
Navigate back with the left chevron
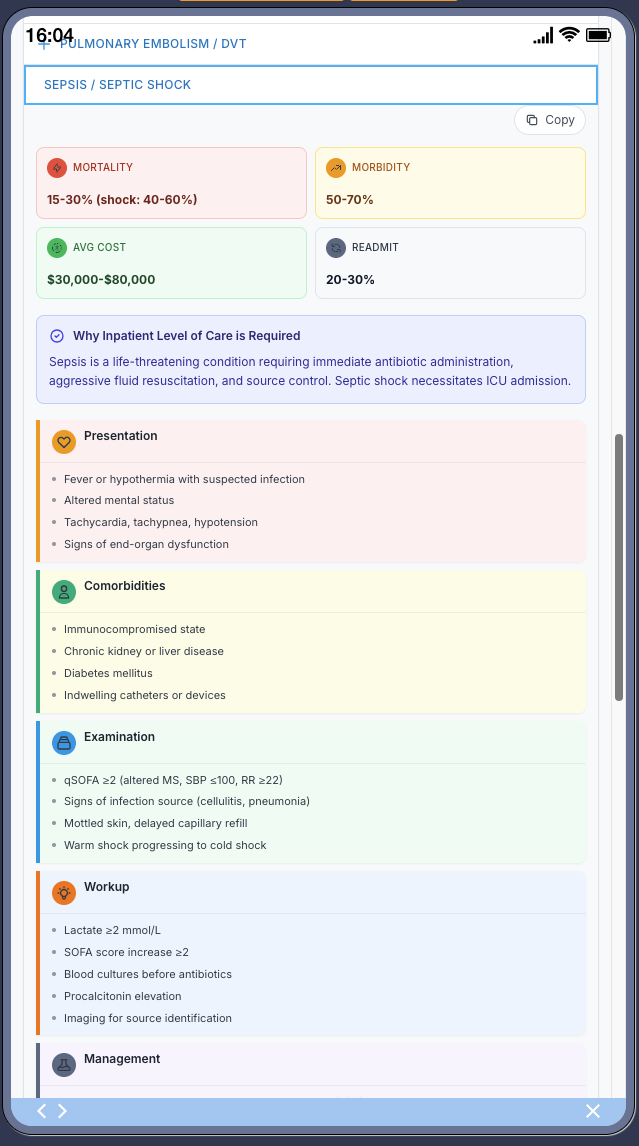pos(41,1110)
